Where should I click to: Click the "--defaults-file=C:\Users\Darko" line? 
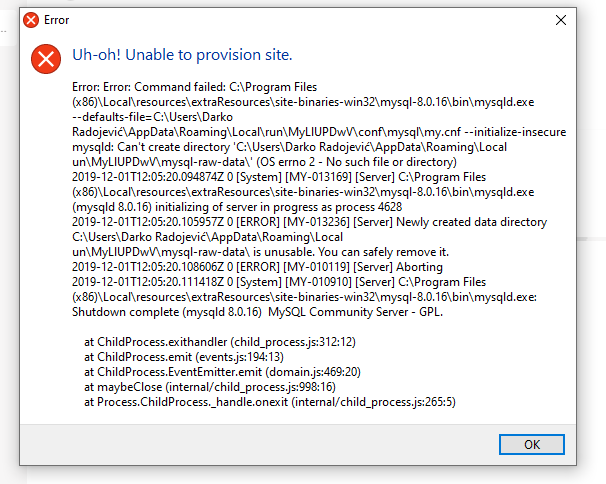(x=152, y=117)
